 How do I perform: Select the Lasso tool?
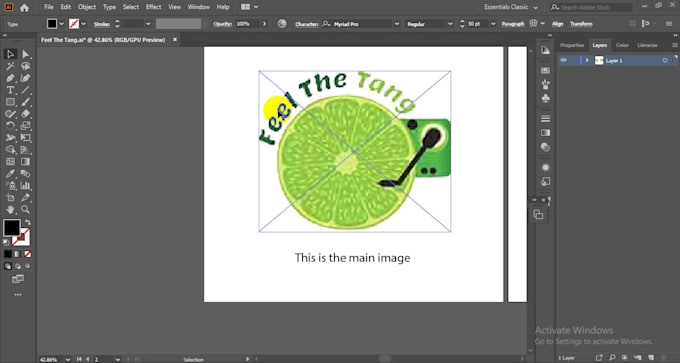26,66
